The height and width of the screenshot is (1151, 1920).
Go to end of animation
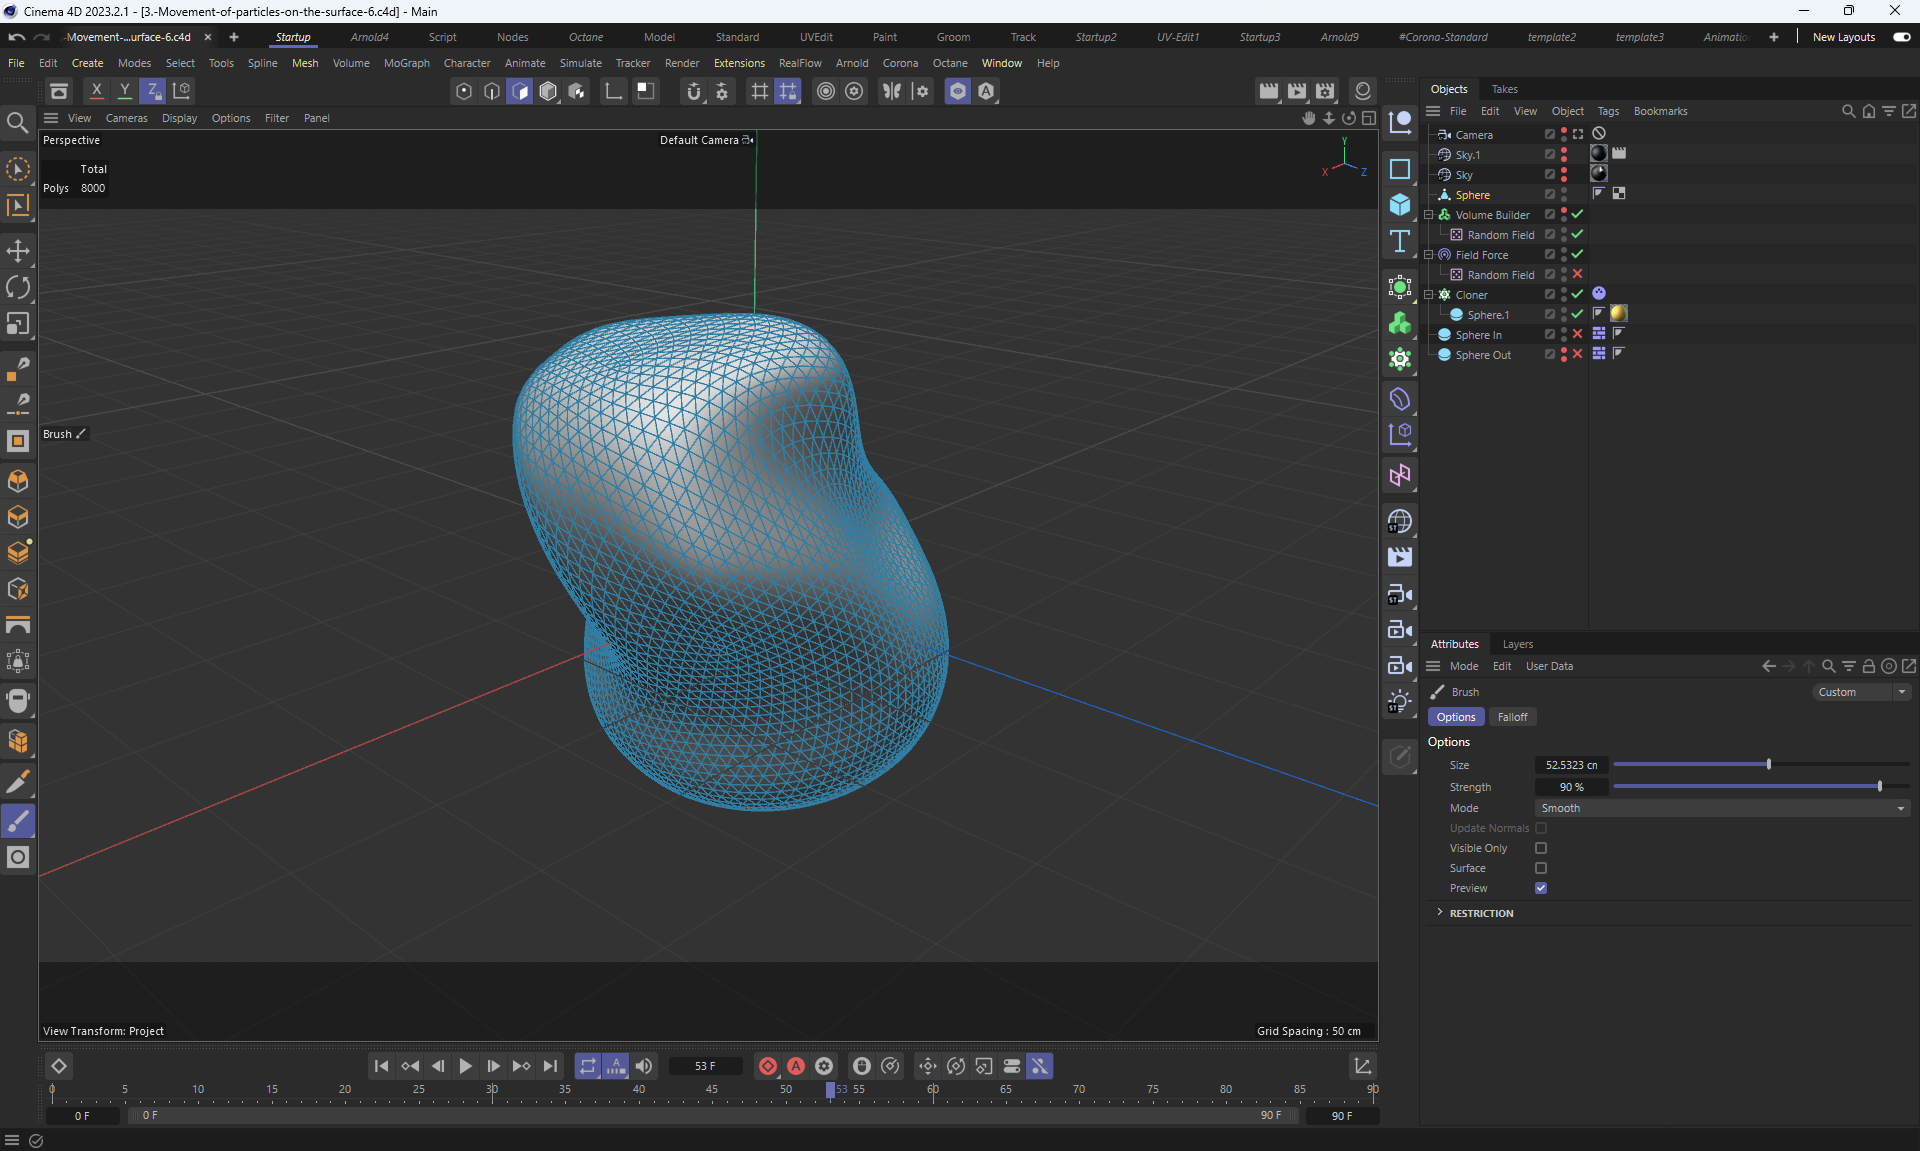(550, 1066)
